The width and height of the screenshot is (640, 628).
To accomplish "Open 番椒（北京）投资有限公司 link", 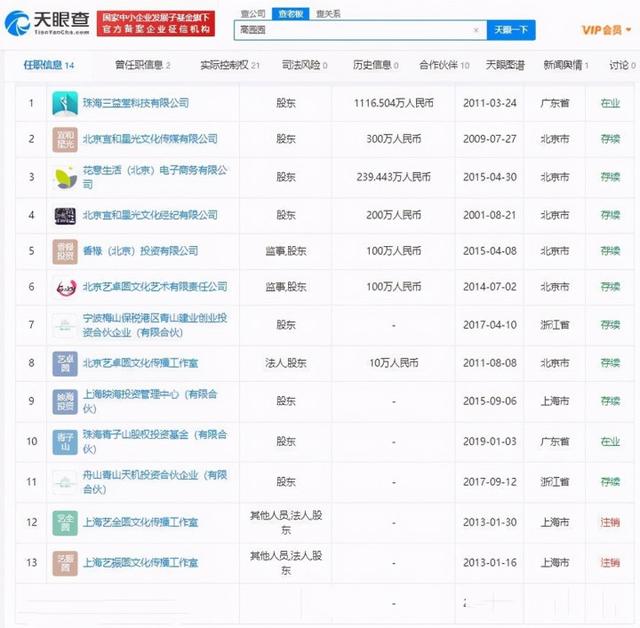I will pyautogui.click(x=140, y=251).
